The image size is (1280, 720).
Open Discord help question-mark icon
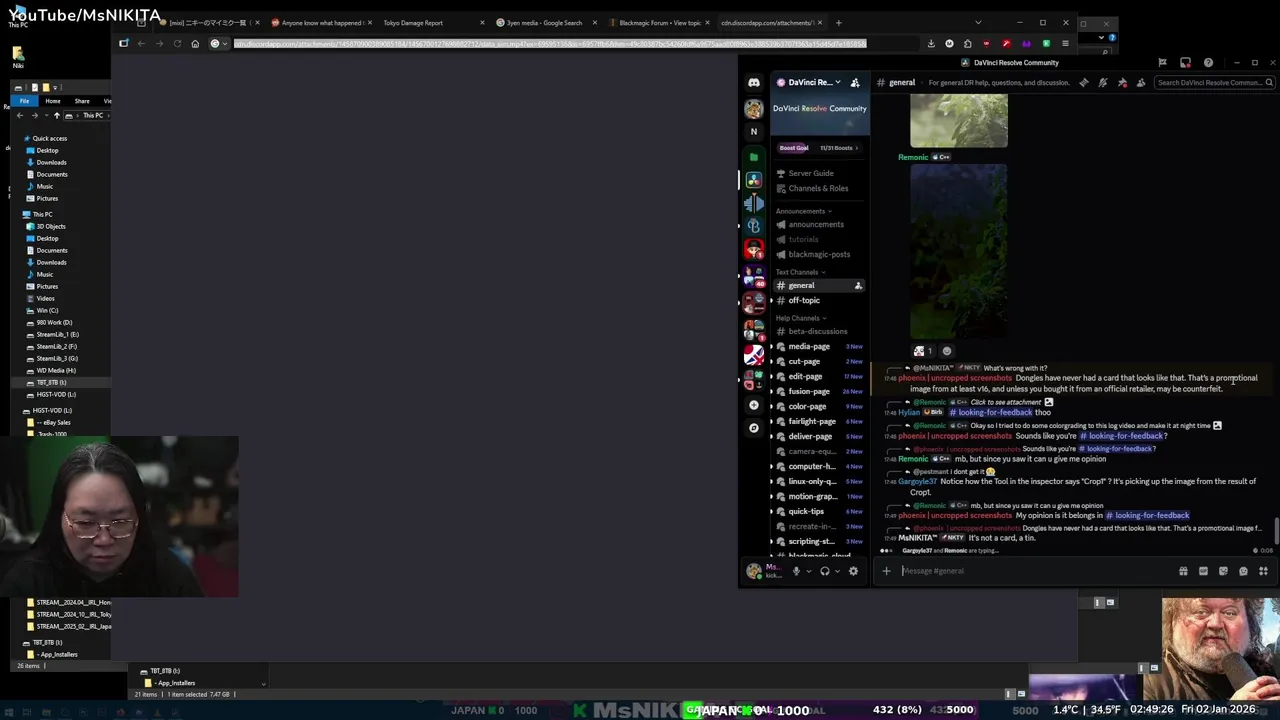[x=1208, y=63]
